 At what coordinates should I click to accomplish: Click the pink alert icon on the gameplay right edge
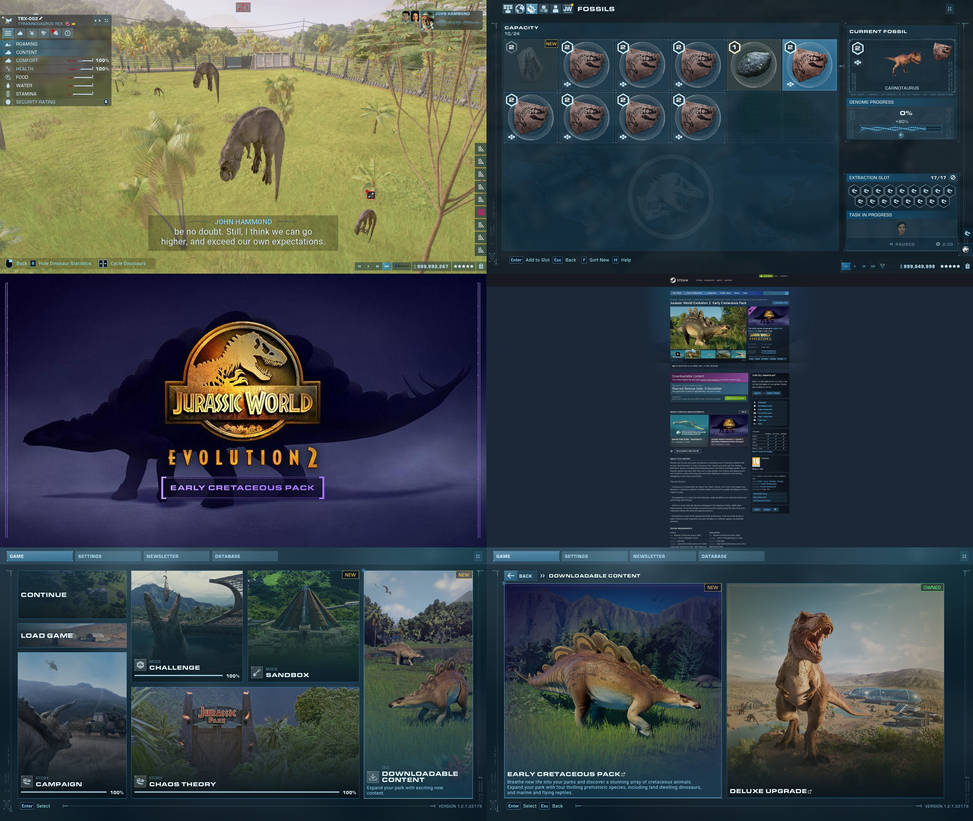[480, 212]
